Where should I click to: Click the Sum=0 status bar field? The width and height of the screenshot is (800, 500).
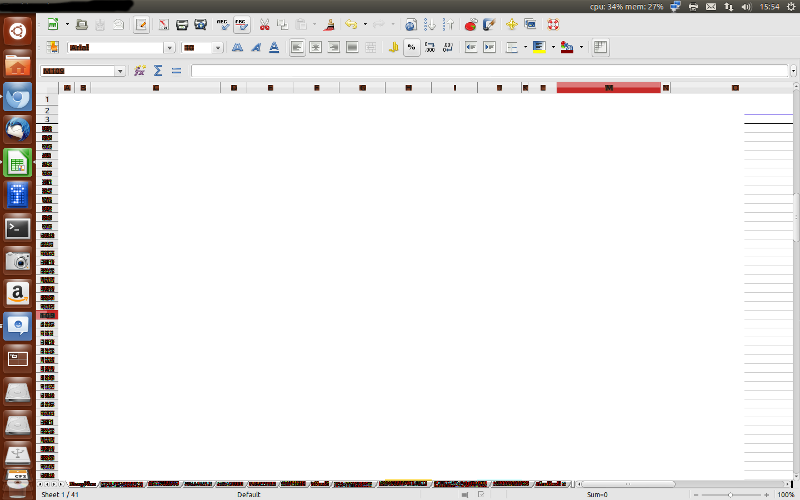(597, 494)
